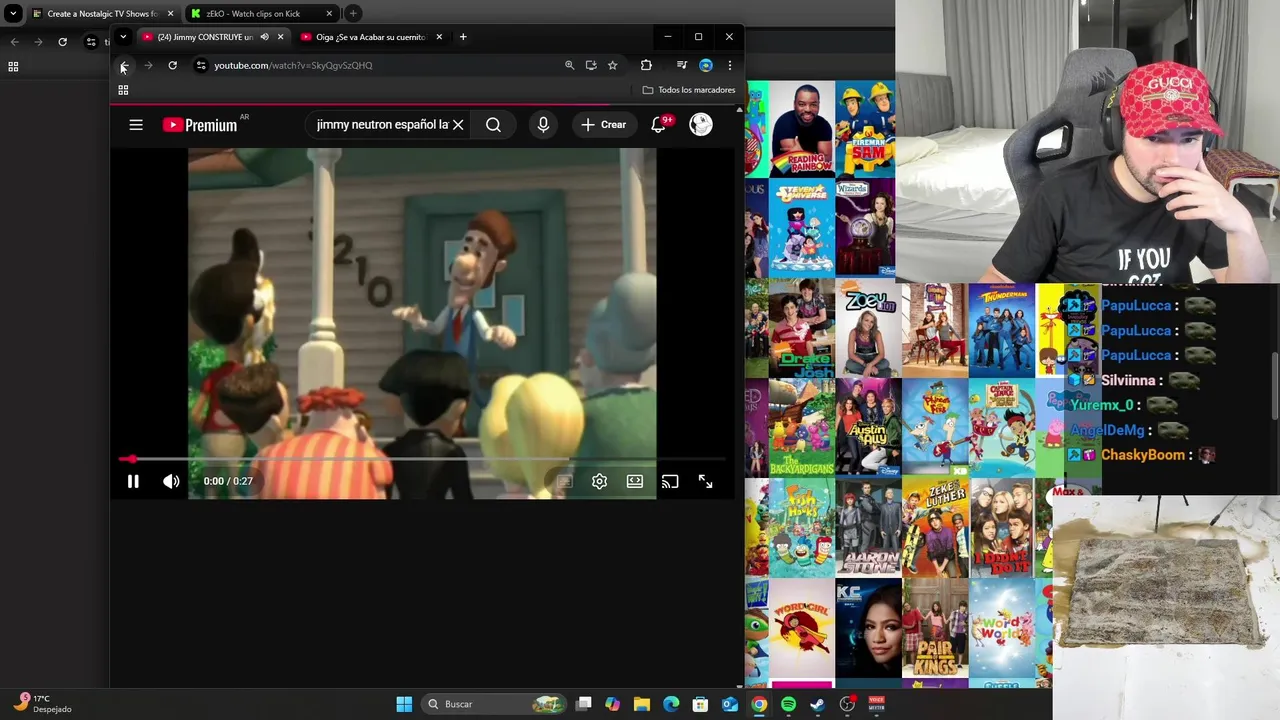
Task: Click the 0:00 / 0:27 time display
Action: tap(228, 482)
